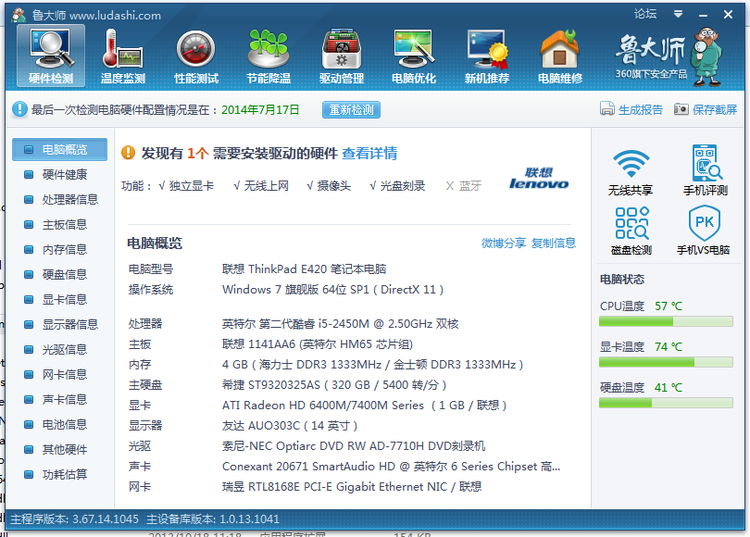This screenshot has height=537, width=750.
Task: Click 微博分享 to share on Weibo
Action: tap(503, 243)
